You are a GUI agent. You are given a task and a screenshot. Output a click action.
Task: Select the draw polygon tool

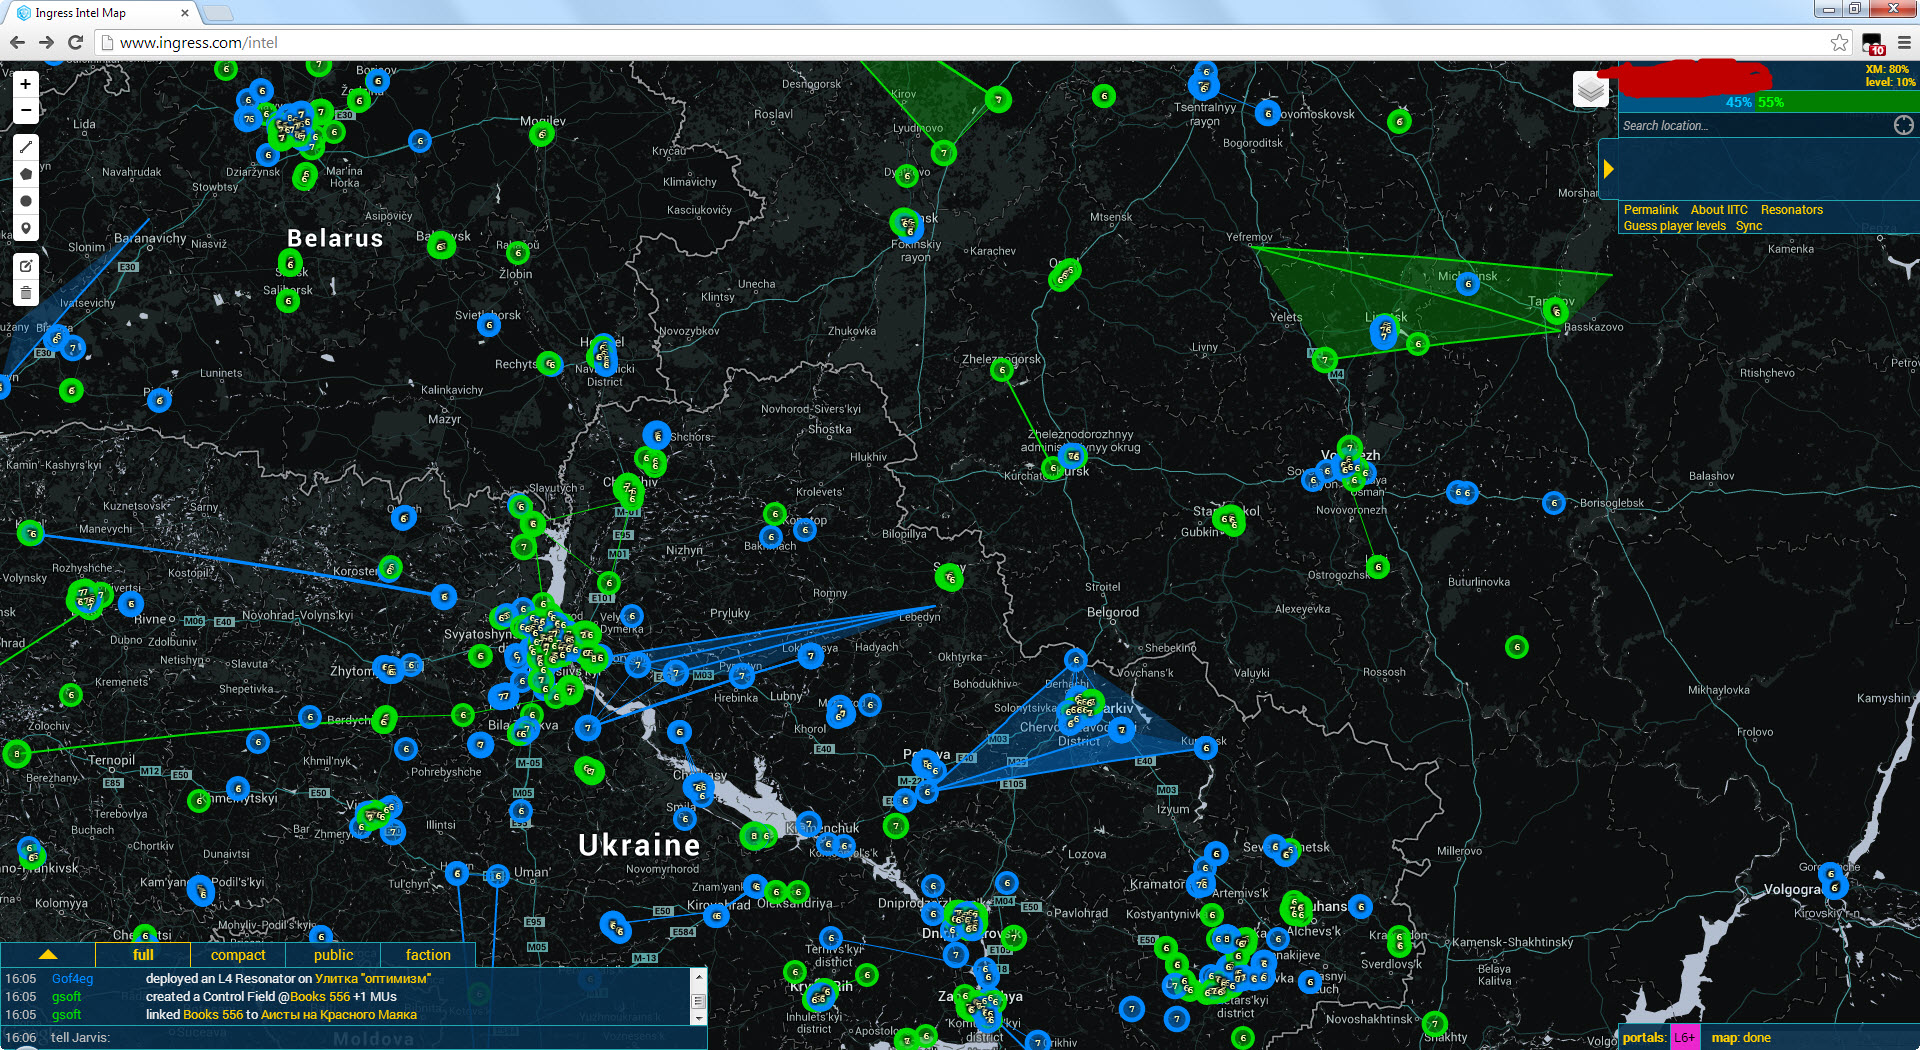point(26,174)
